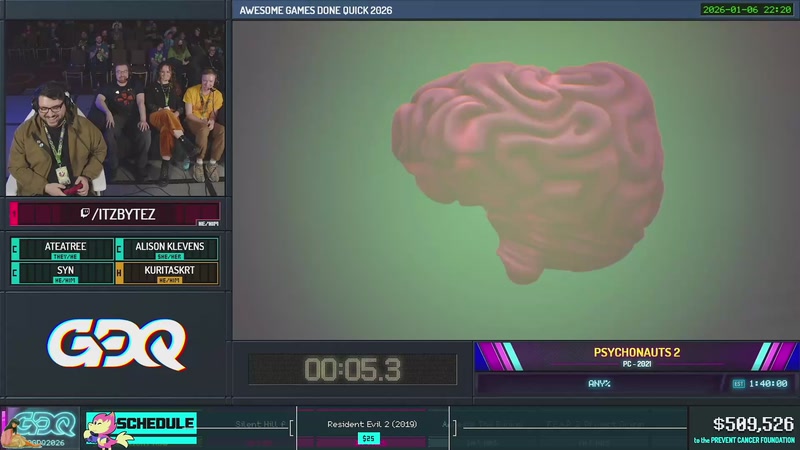
Task: Click the ANY% category label
Action: click(599, 384)
